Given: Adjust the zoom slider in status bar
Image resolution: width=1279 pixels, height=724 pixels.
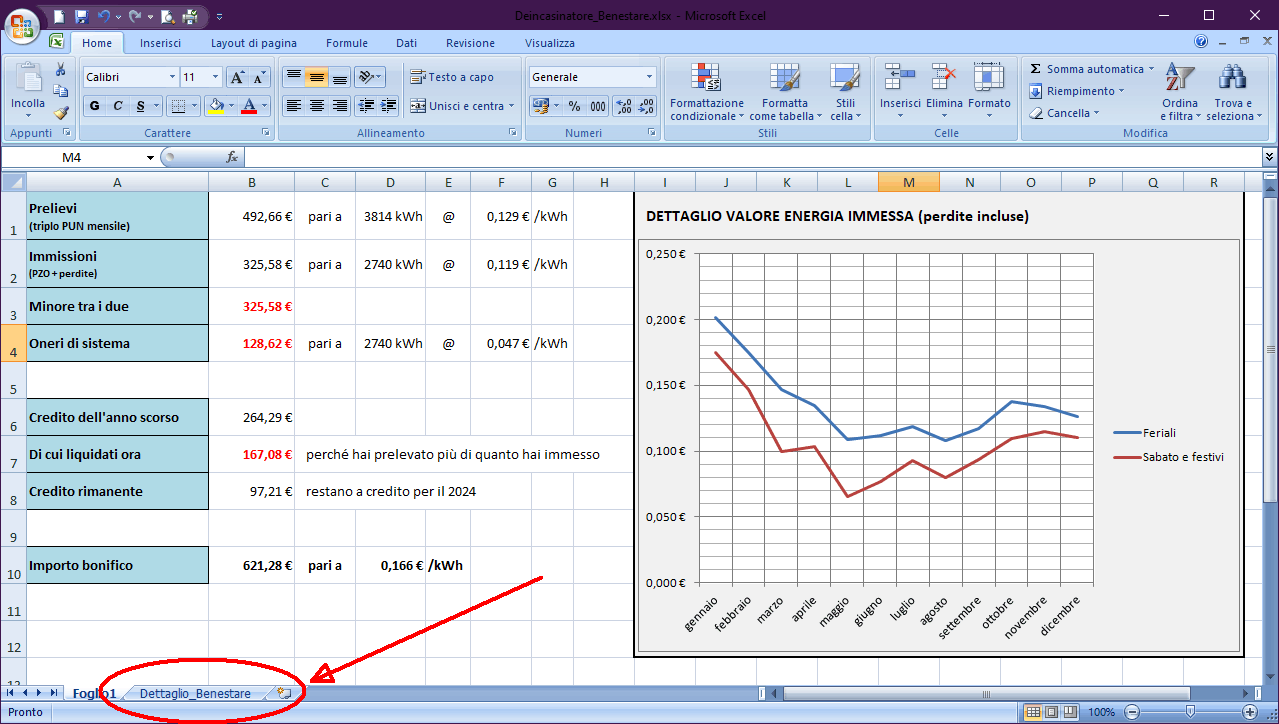Looking at the screenshot, I should 1189,712.
